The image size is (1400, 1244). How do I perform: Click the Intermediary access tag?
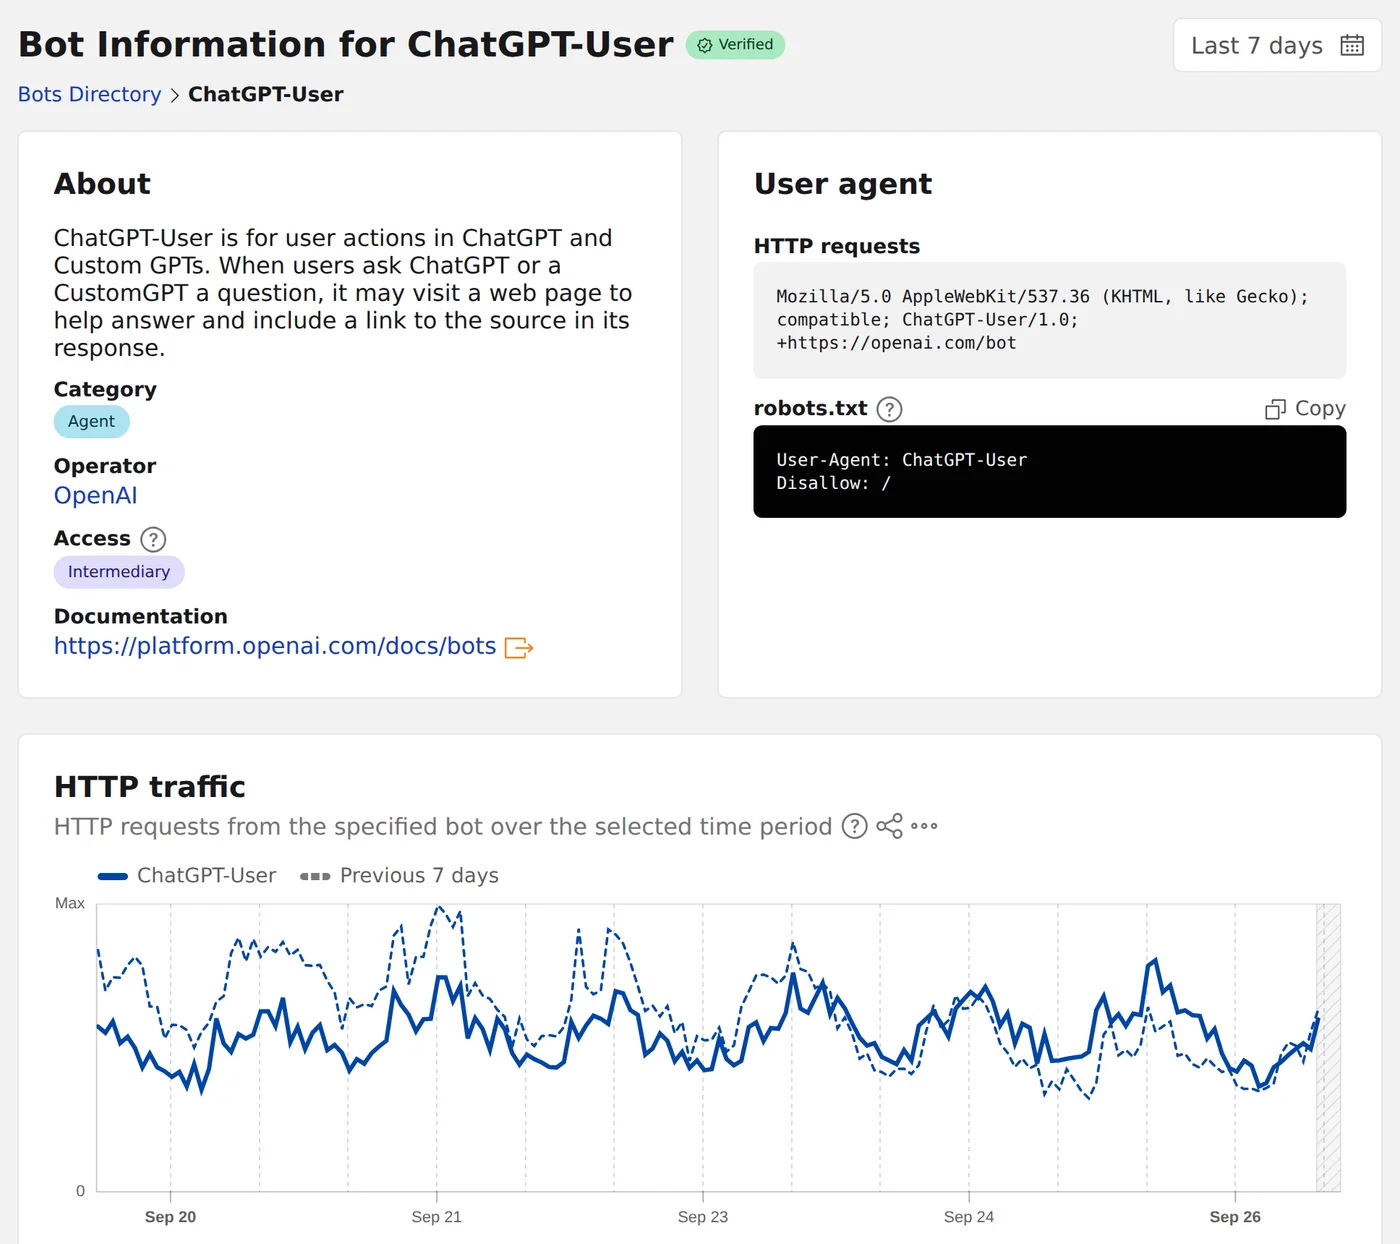coord(119,571)
